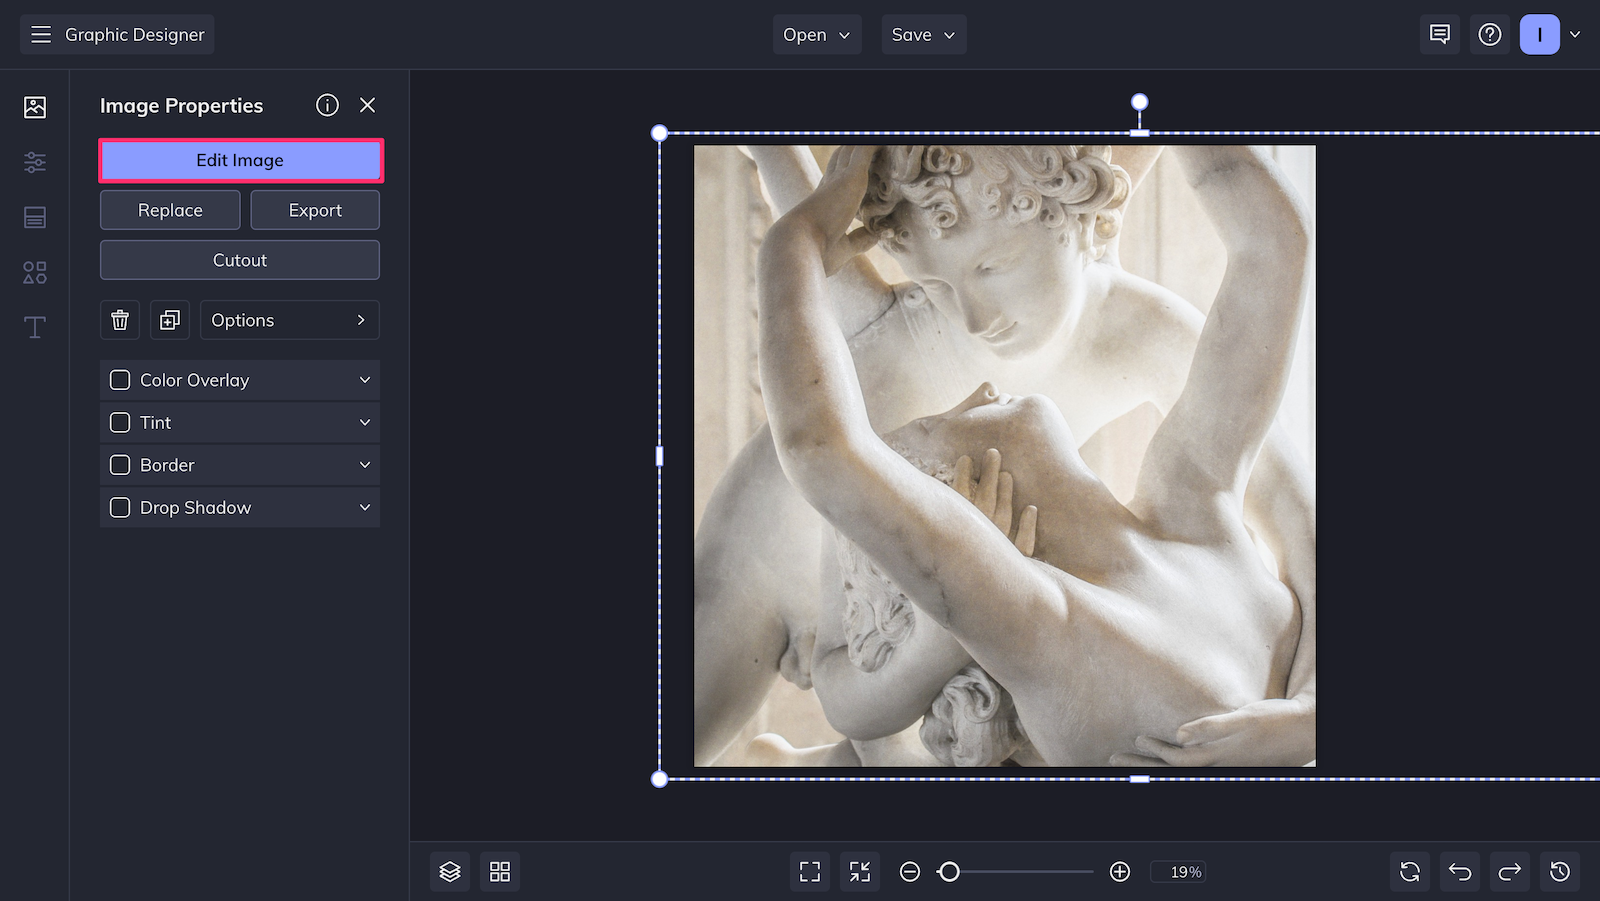Image resolution: width=1600 pixels, height=901 pixels.
Task: Expand the Options row in Image Properties
Action: (290, 320)
